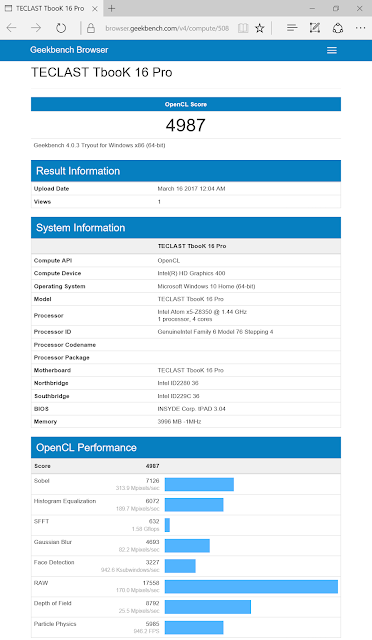Open Geekbench Browser hamburger menu

coord(332,50)
